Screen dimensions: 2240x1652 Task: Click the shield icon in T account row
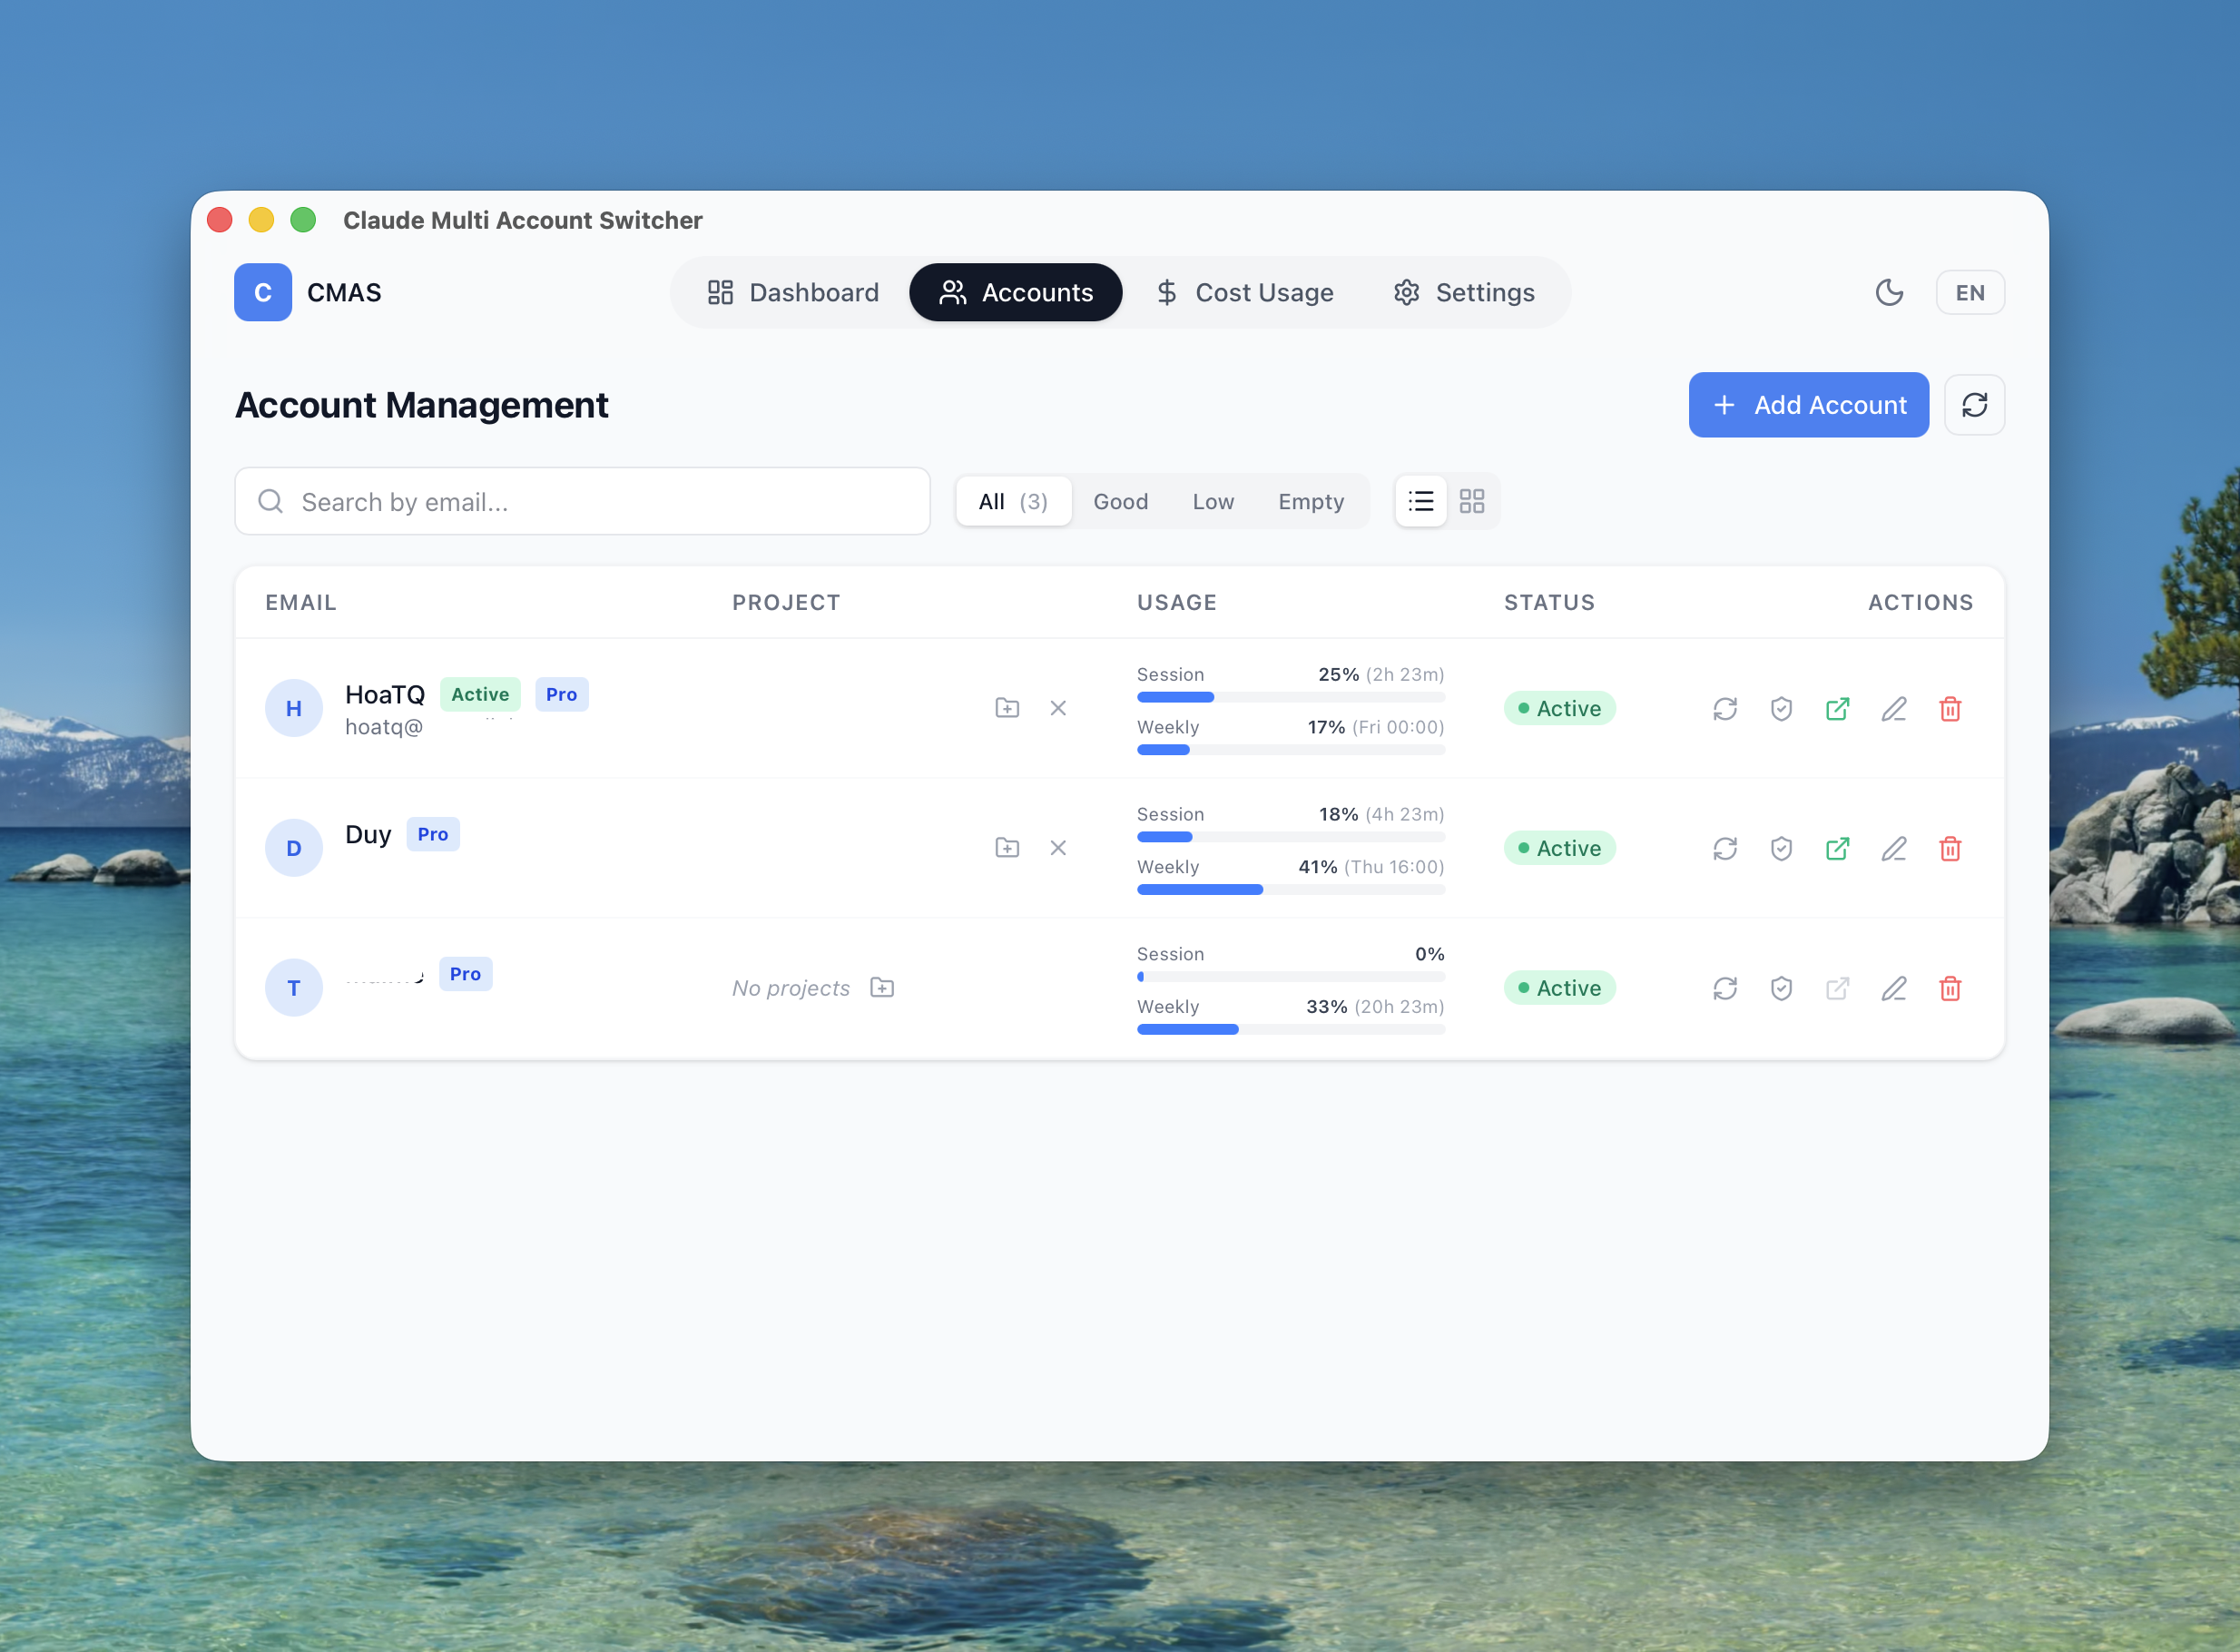point(1781,989)
